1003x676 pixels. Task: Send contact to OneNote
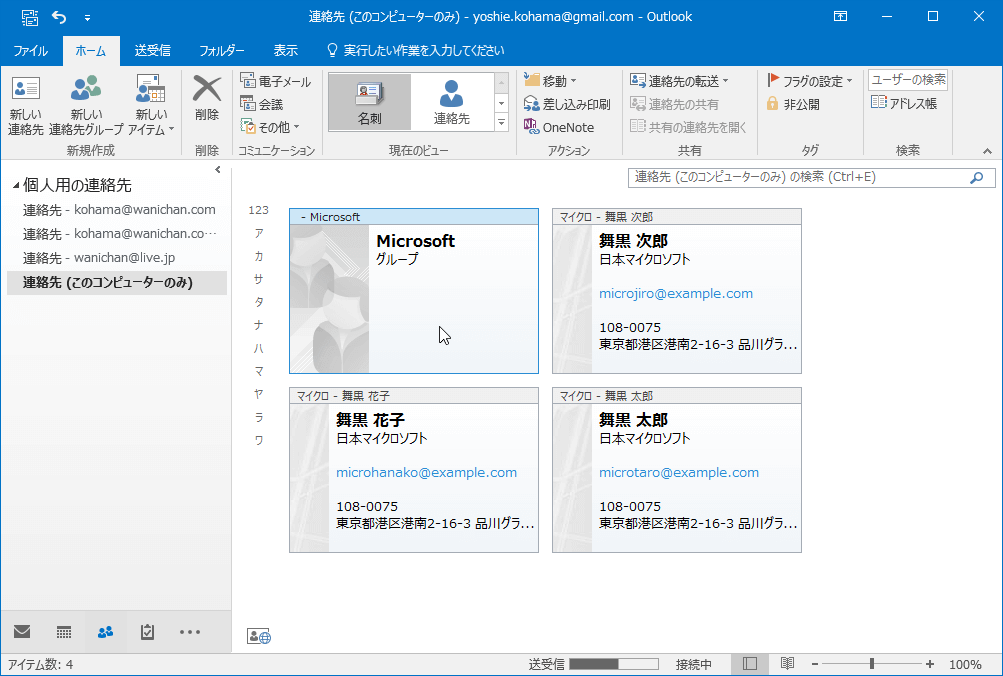tap(559, 127)
